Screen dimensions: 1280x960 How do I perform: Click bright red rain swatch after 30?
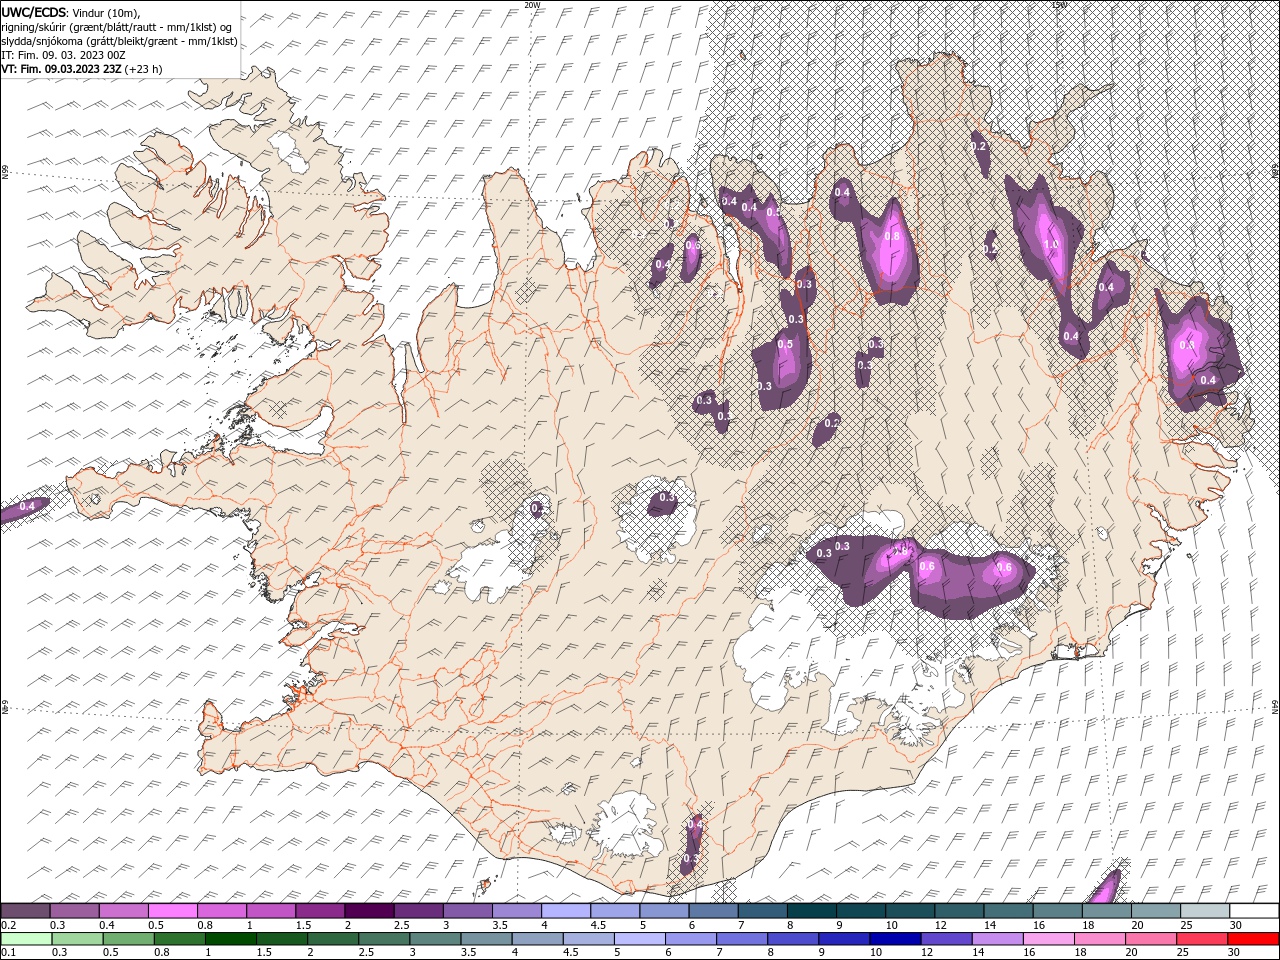[1252, 939]
